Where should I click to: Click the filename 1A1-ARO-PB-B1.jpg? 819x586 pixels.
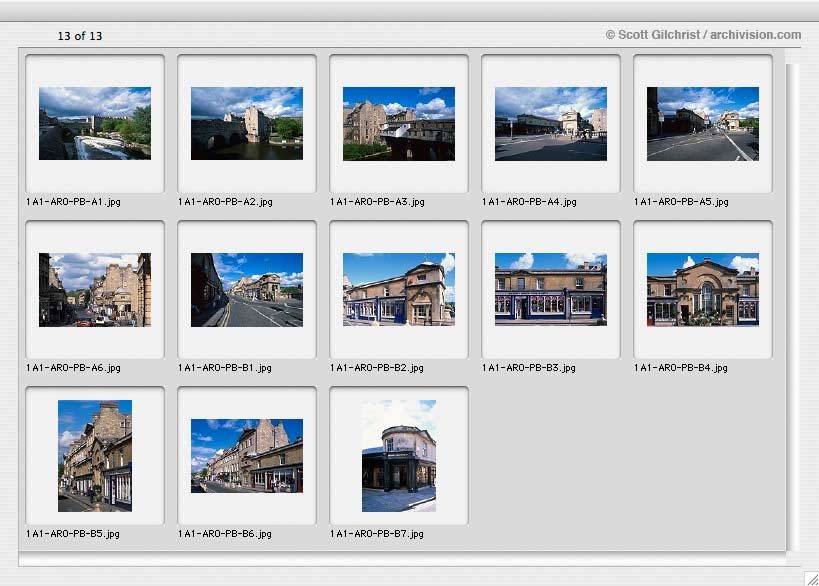tap(225, 368)
